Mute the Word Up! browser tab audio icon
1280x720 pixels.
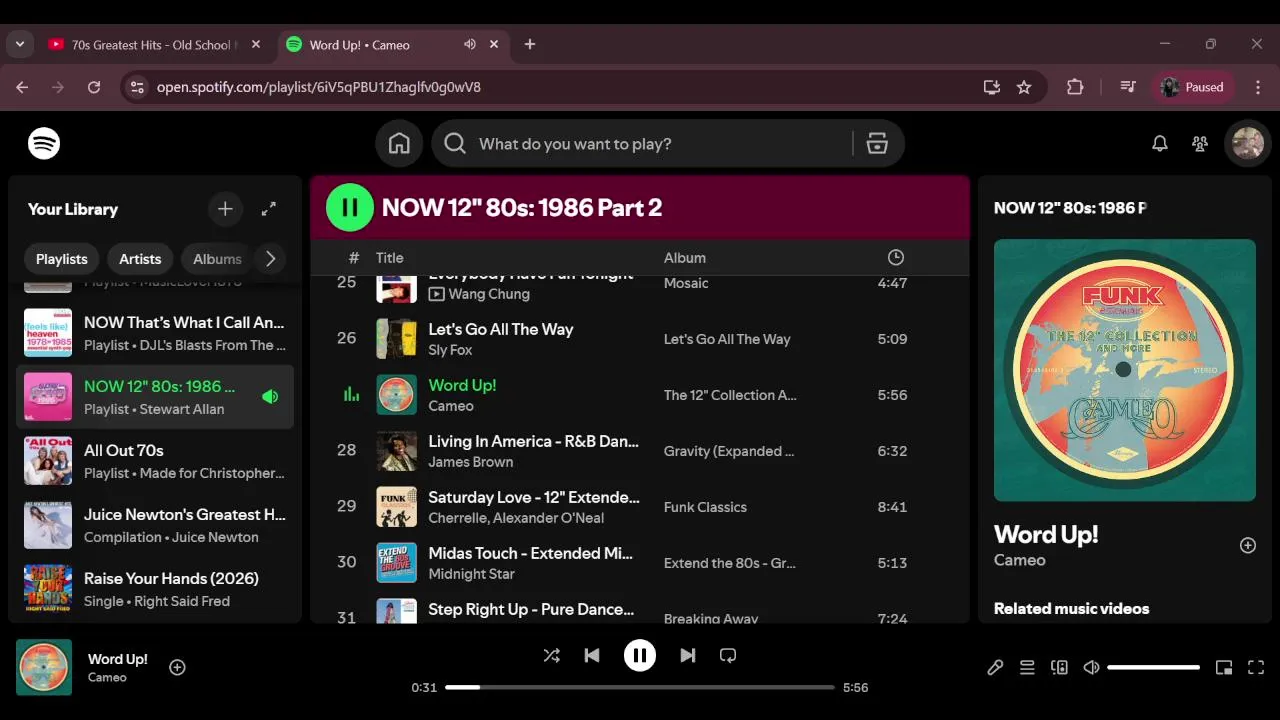(470, 45)
